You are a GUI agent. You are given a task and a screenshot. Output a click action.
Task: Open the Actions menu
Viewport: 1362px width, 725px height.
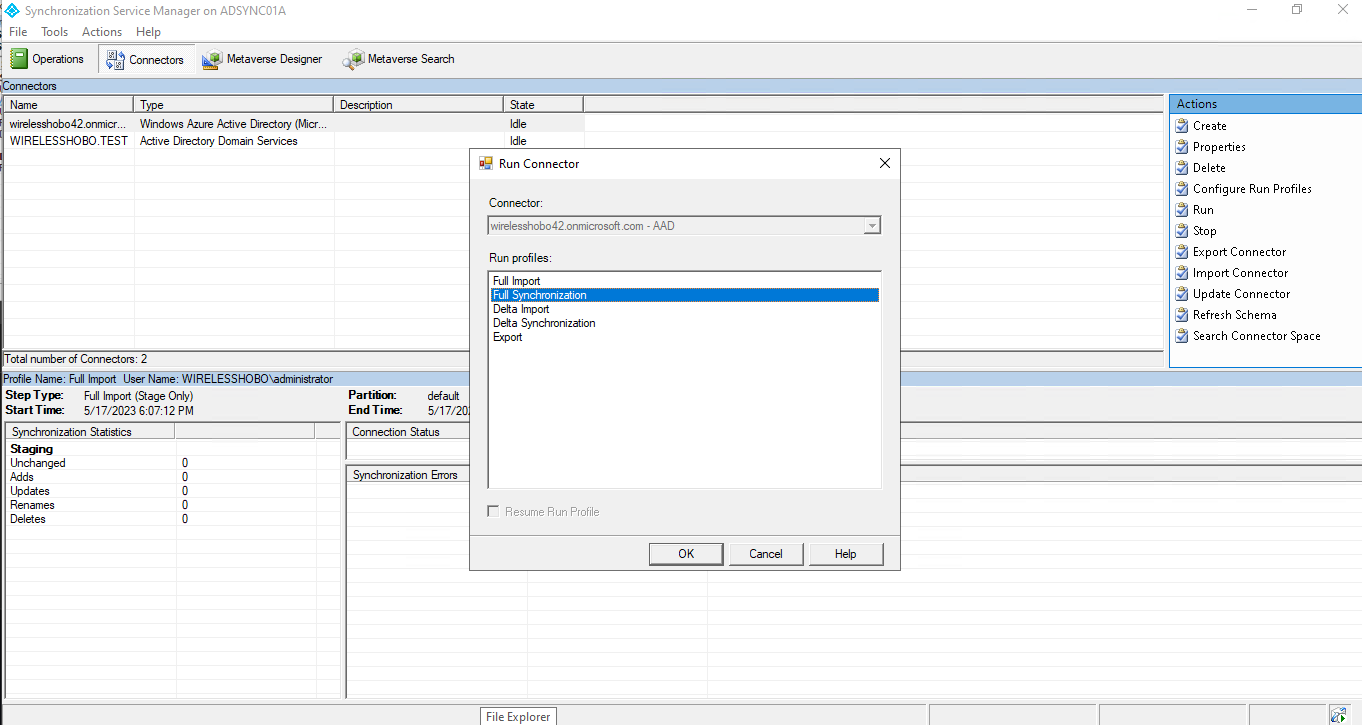pyautogui.click(x=102, y=32)
